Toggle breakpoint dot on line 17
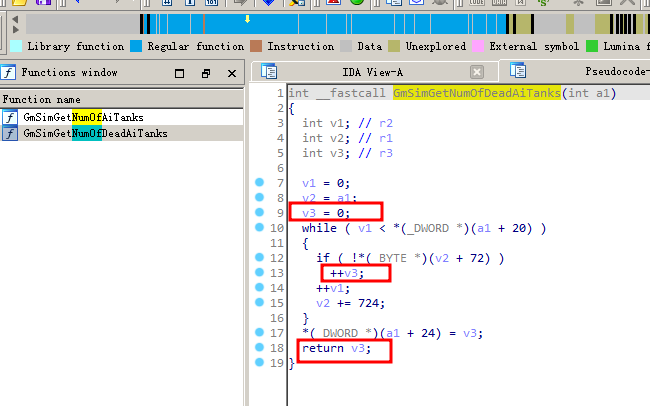The image size is (650, 406). click(260, 332)
